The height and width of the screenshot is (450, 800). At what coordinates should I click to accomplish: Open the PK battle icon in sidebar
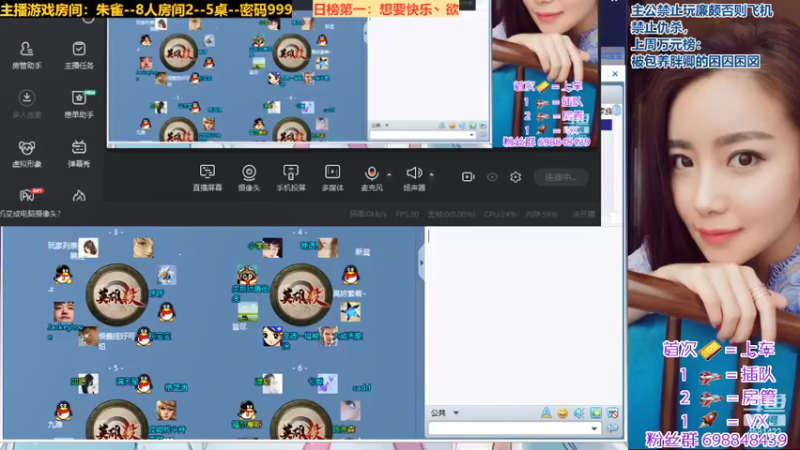tap(30, 194)
